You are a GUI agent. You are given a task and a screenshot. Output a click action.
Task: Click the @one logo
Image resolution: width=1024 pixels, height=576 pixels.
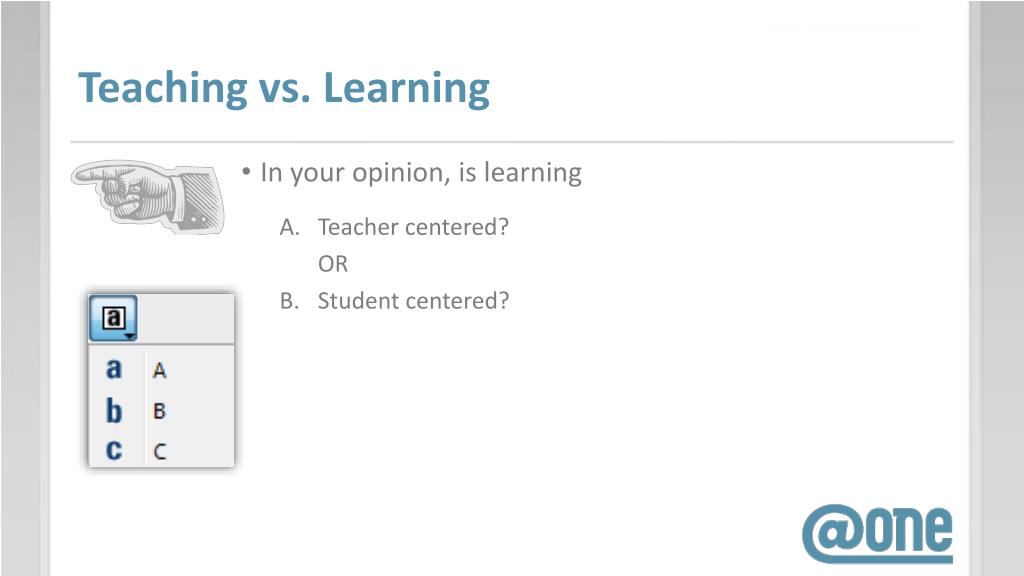tap(877, 534)
